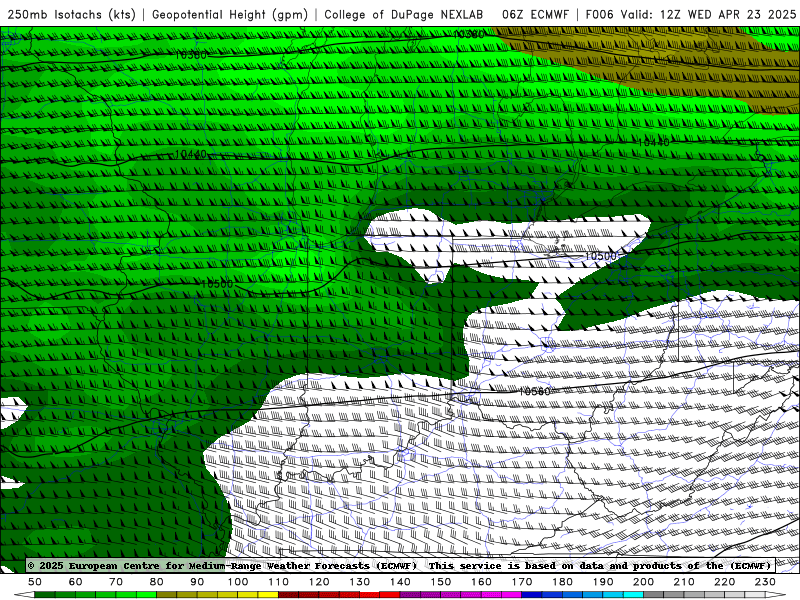Click the legend value 120
Viewport: 800px width, 600px height.
coord(319,582)
